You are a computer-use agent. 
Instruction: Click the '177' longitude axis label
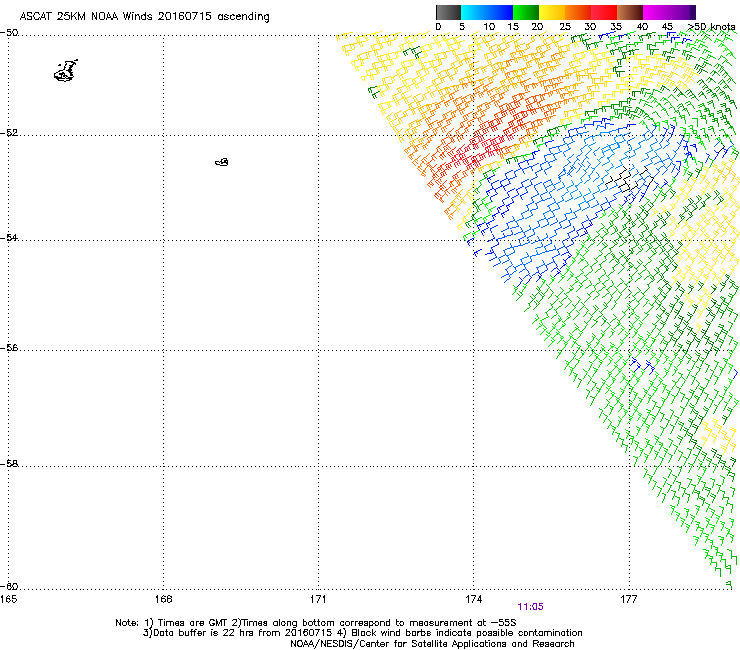tap(629, 599)
